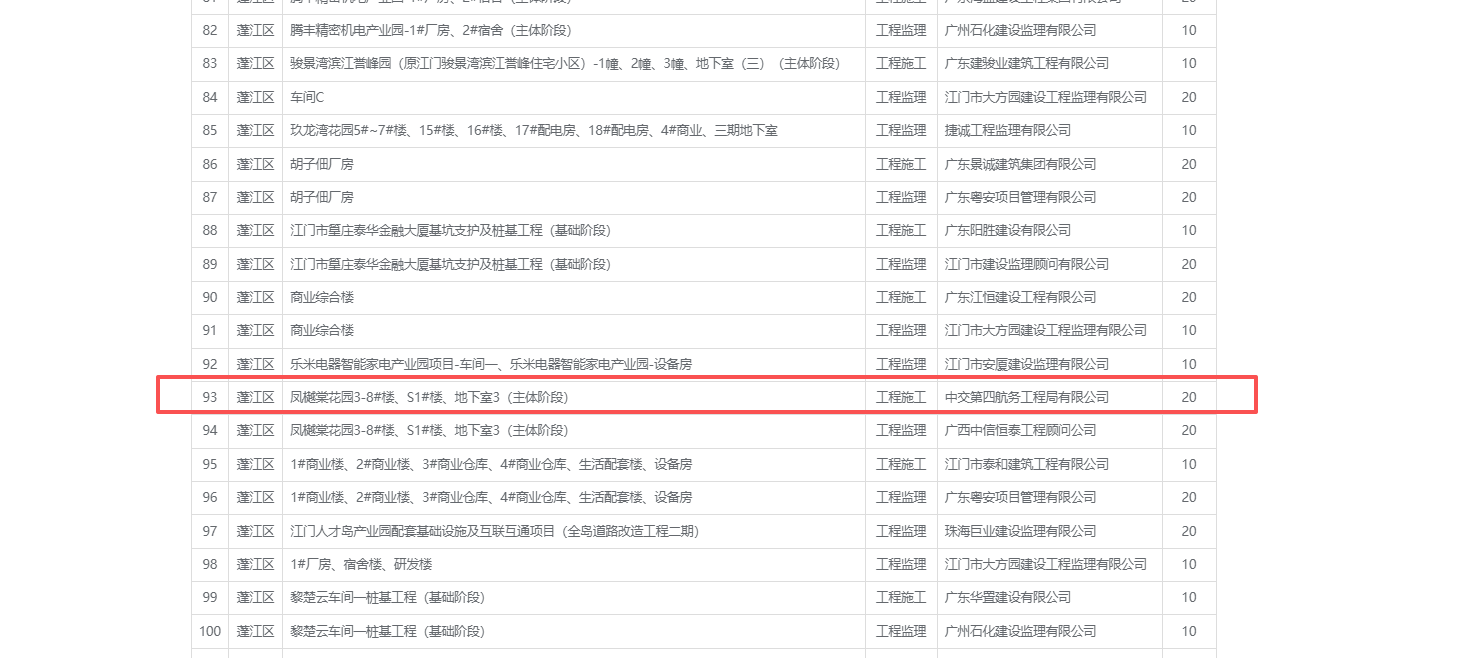Viewport: 1457px width, 658px height.
Task: Select company 江门市建设监理顾问有限公司
Action: coord(1026,264)
